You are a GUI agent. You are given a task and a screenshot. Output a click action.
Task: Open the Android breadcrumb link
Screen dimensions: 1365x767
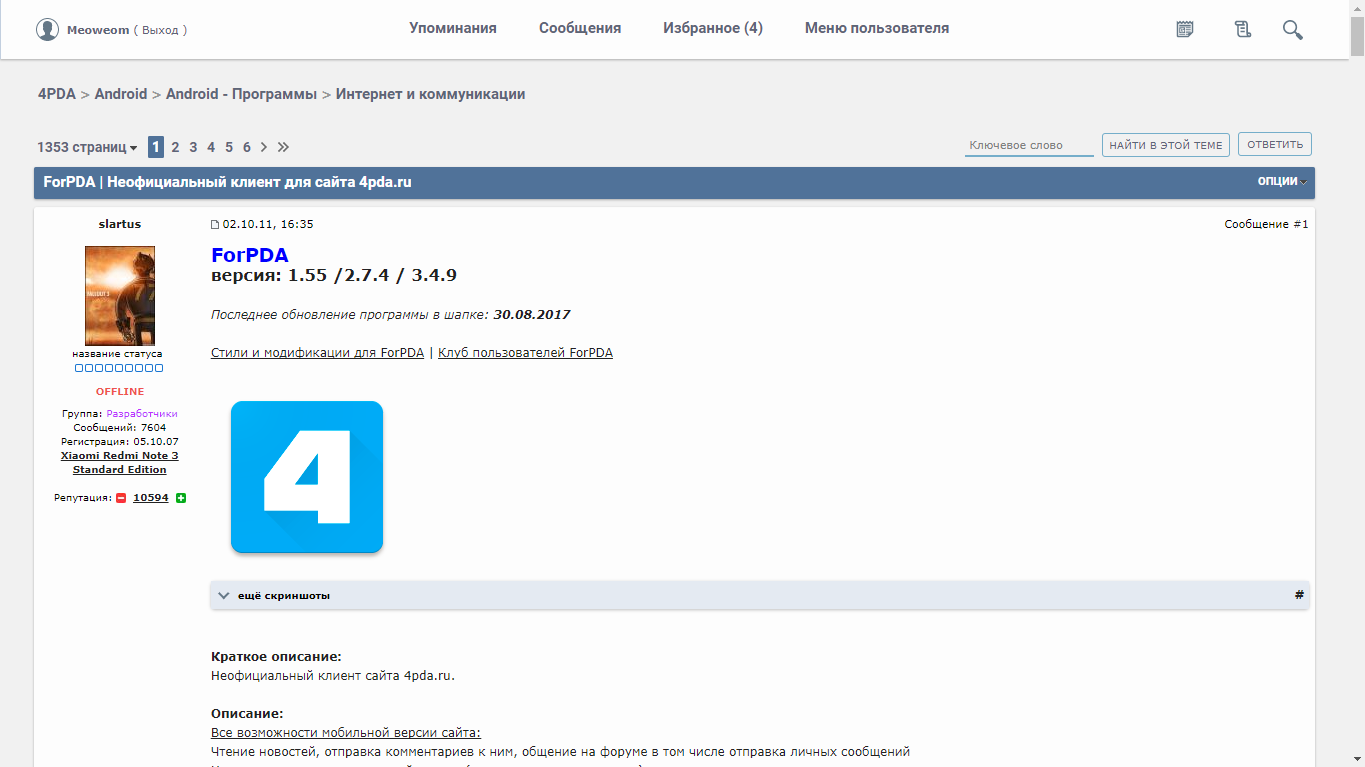[x=121, y=94]
